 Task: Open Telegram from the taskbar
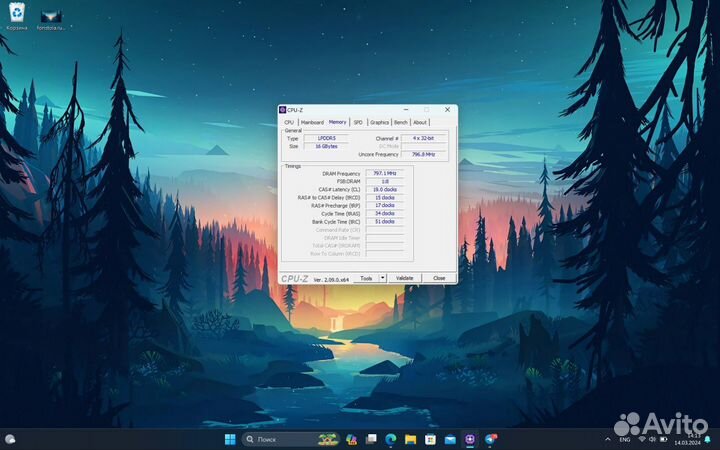coord(490,439)
